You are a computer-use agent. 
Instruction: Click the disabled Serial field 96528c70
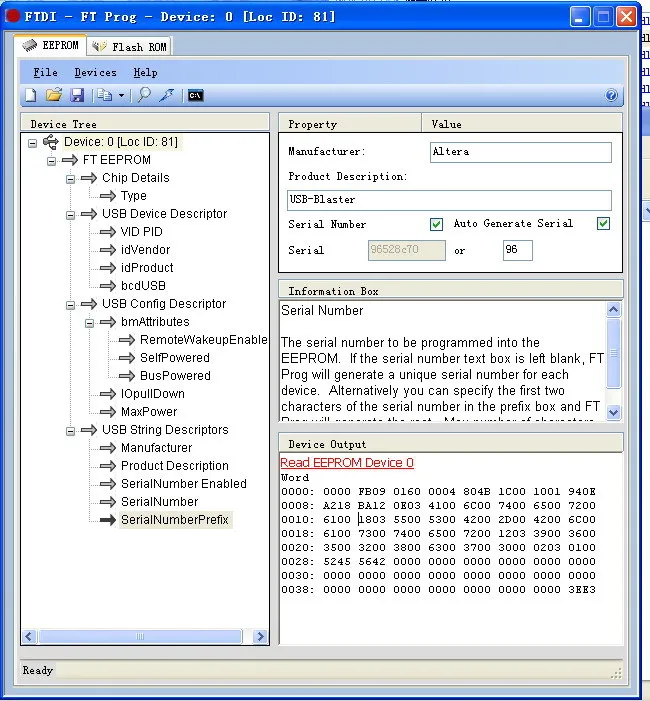pos(406,250)
